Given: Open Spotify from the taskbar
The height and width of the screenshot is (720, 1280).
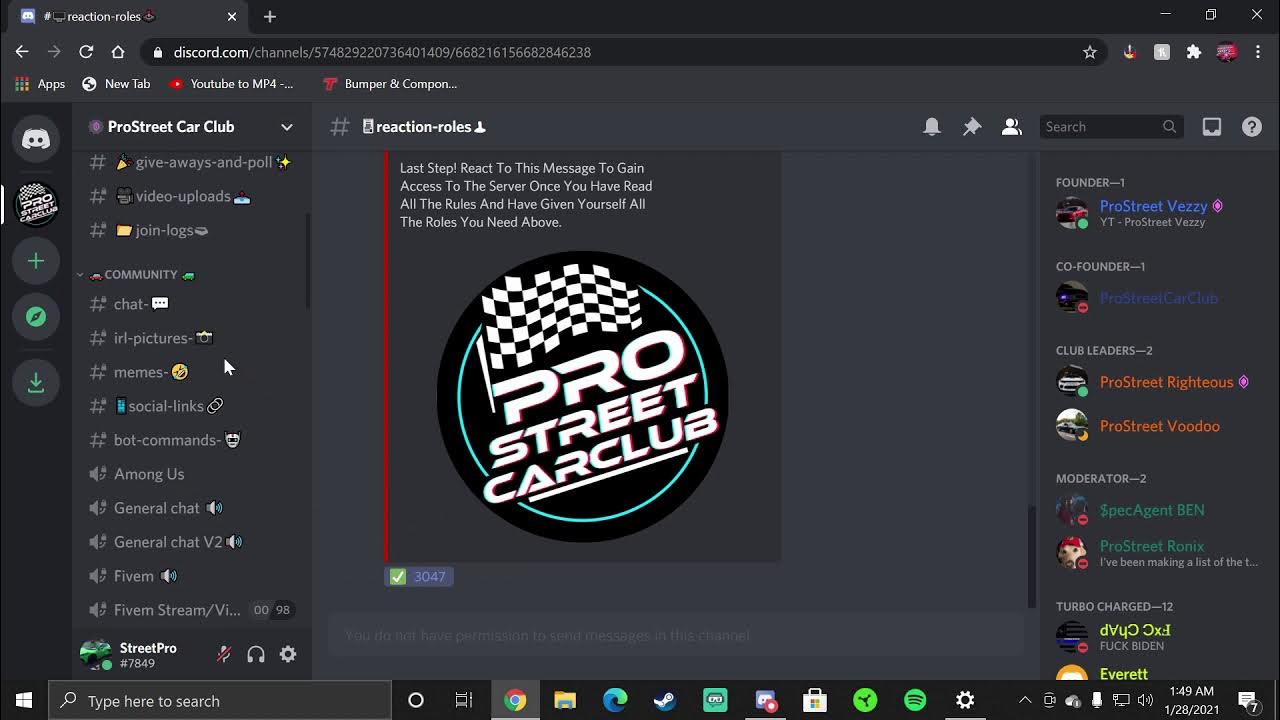Looking at the screenshot, I should [x=915, y=700].
